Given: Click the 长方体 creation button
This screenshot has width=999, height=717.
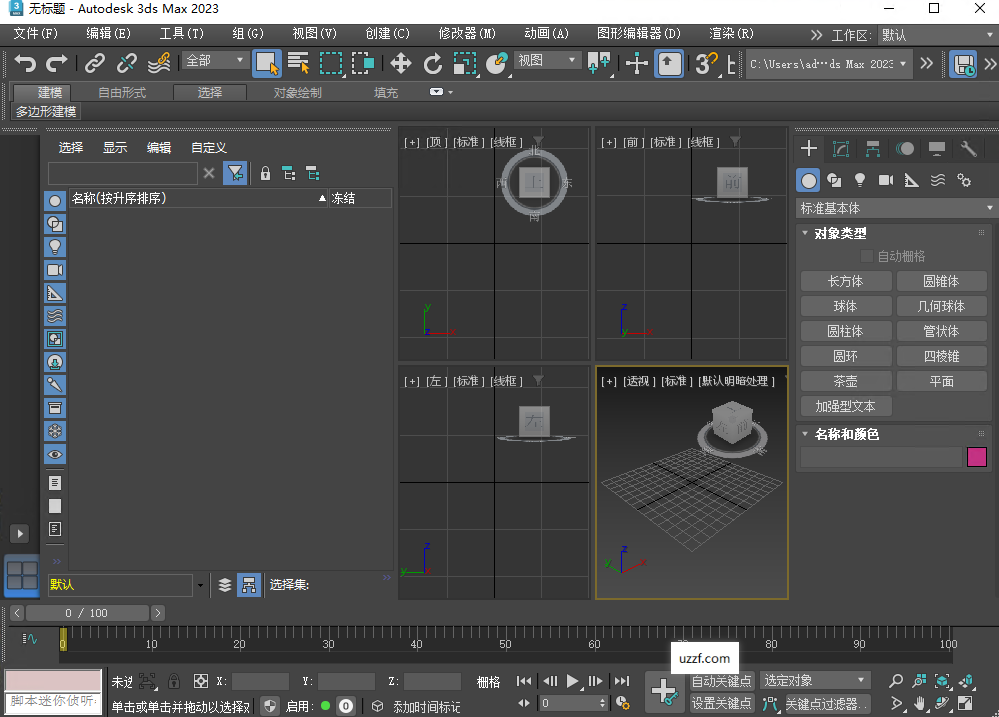Looking at the screenshot, I should point(845,281).
